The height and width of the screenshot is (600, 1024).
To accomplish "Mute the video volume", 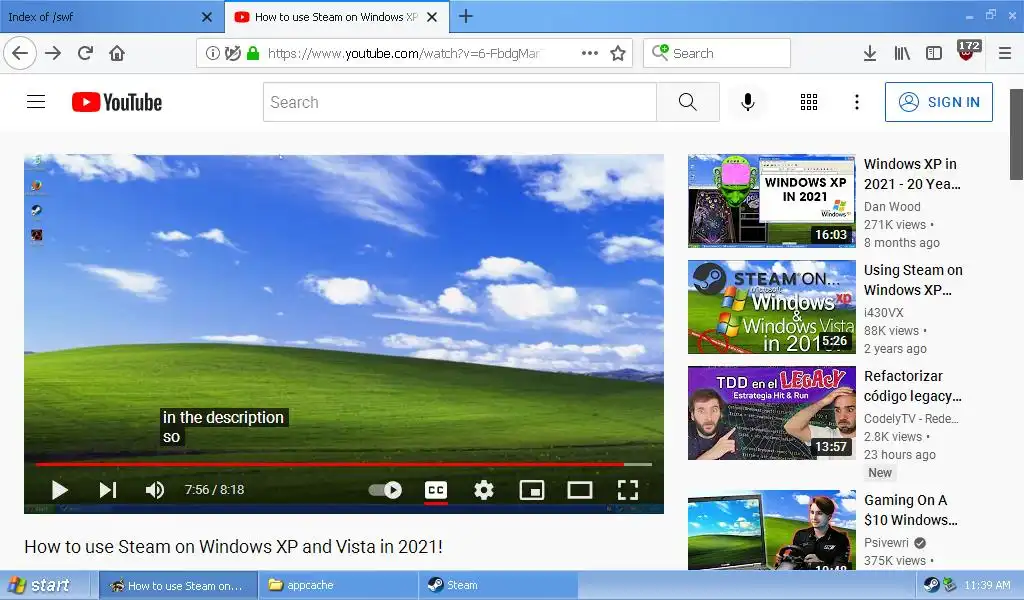I will [x=155, y=490].
